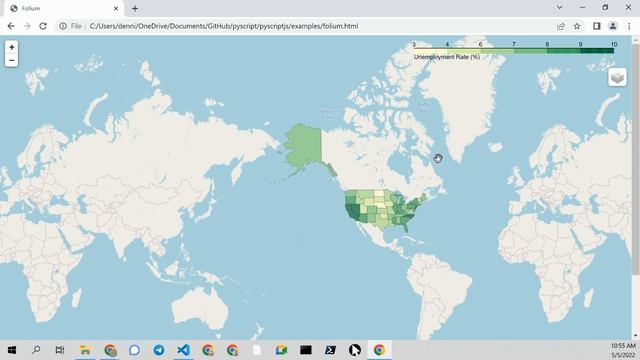The height and width of the screenshot is (360, 640).
Task: Click the lightest legend swatch near 3
Action: 430,51
